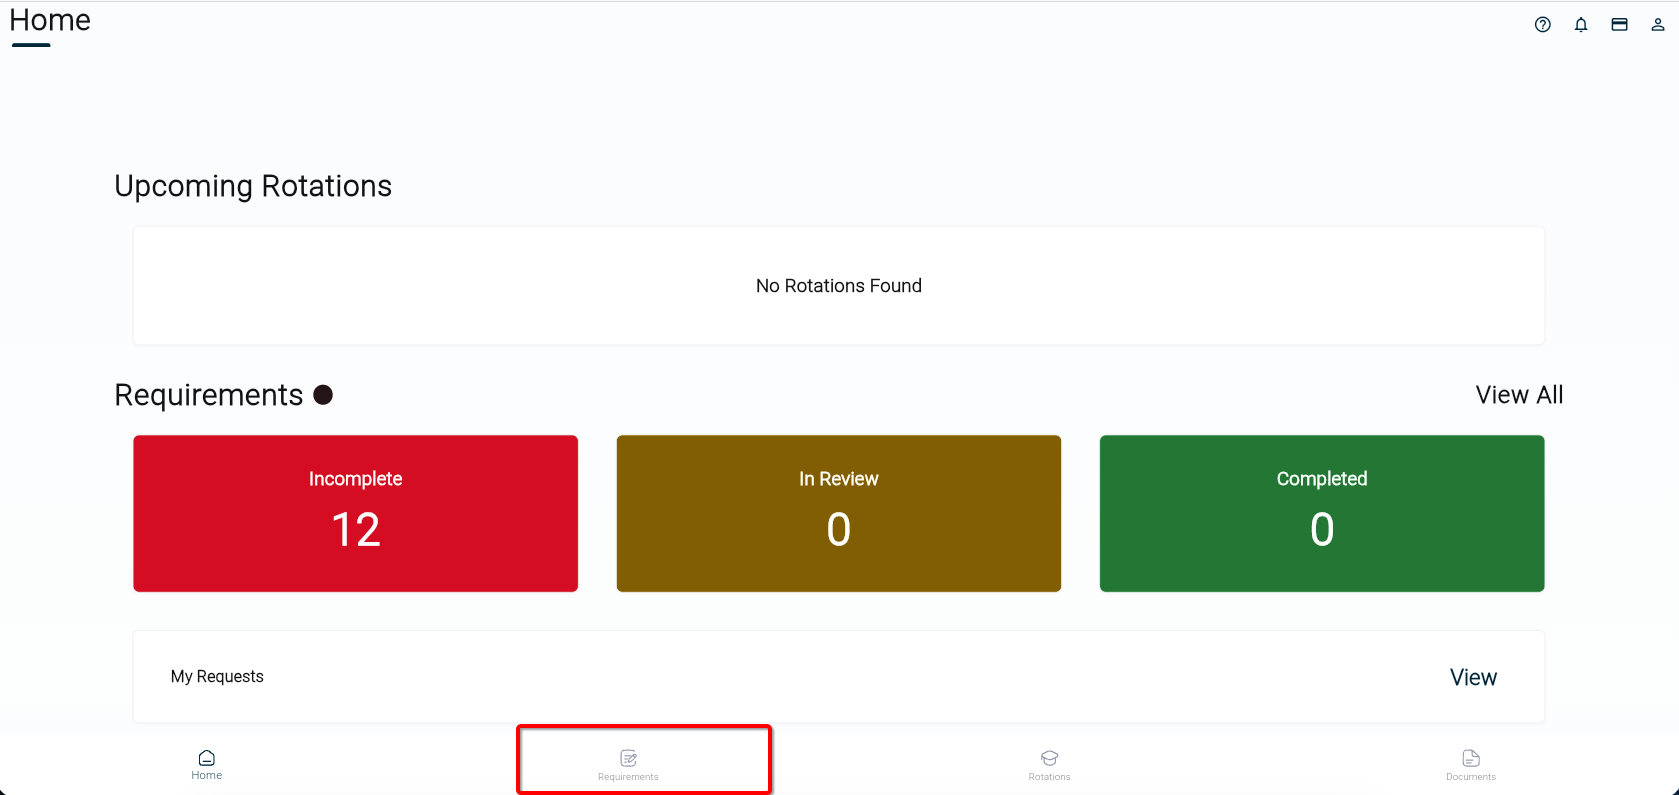Open the user profile icon
Image resolution: width=1679 pixels, height=795 pixels.
(x=1657, y=25)
